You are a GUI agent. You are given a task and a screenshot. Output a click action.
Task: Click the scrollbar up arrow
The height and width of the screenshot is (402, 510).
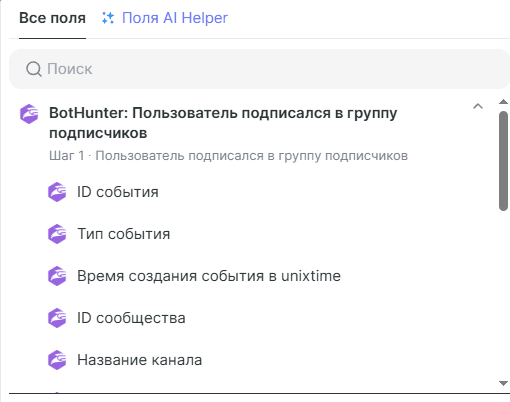point(503,102)
